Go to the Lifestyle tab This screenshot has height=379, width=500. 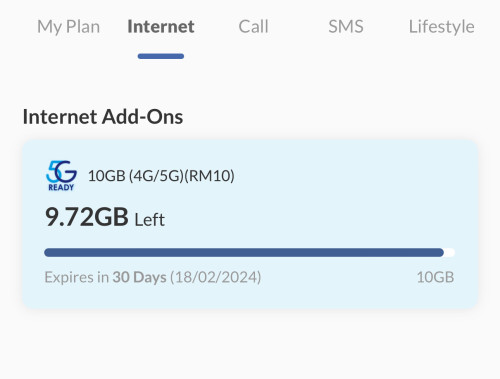click(441, 27)
